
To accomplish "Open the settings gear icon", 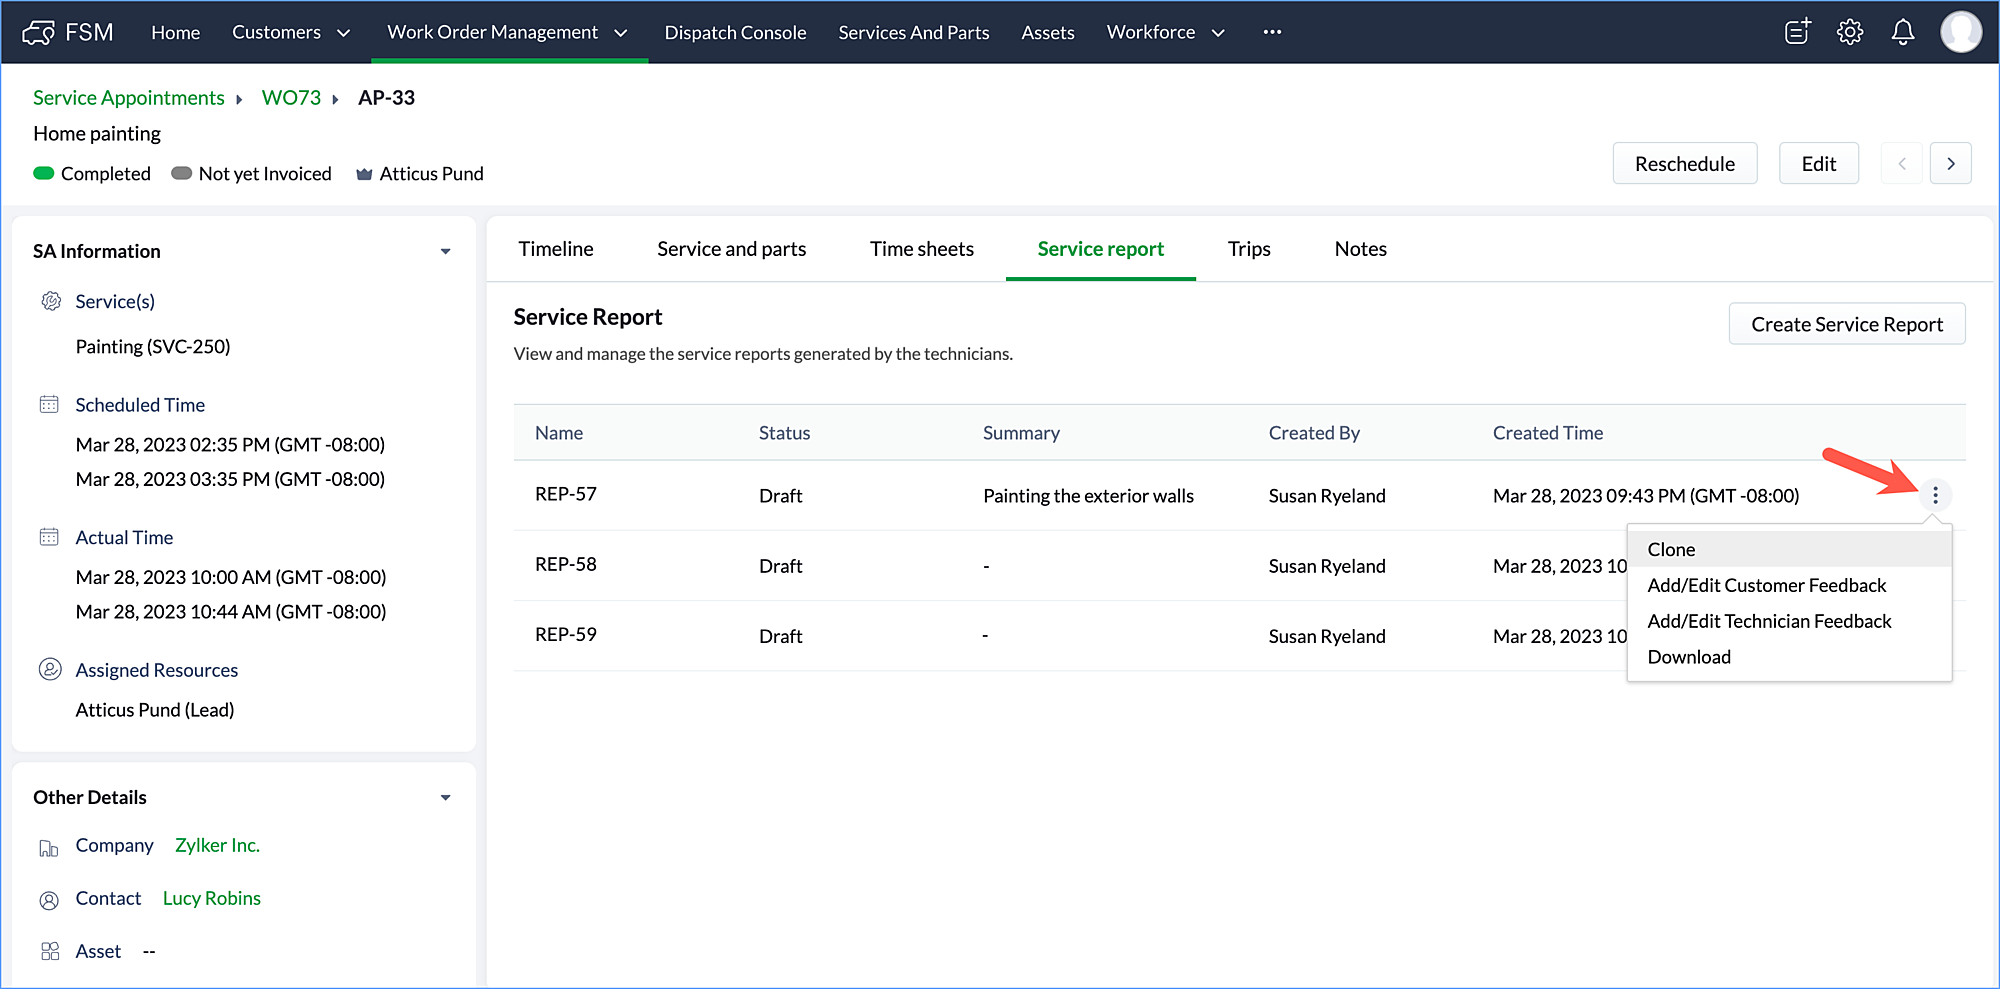I will pyautogui.click(x=1850, y=32).
